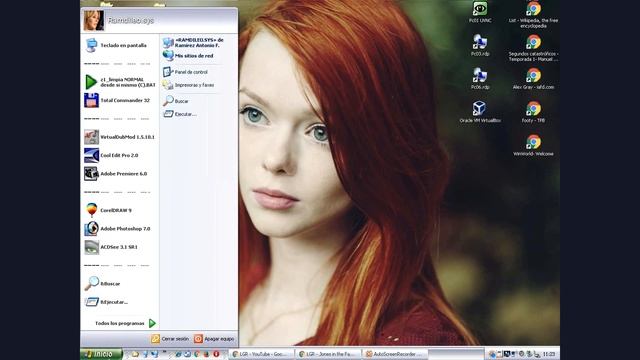Click the folder quick launch icon
Image resolution: width=640 pixels, height=360 pixels.
click(x=135, y=354)
